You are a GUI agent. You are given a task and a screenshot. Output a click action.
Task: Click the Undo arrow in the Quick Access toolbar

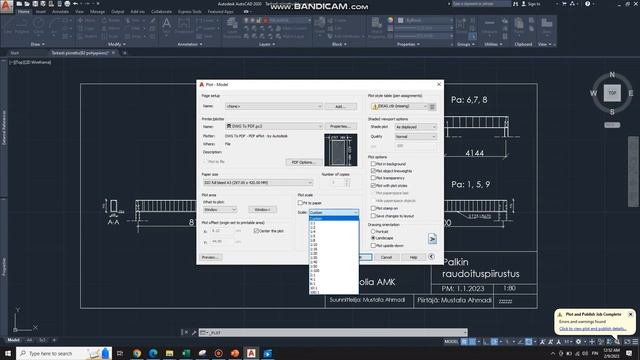point(76,4)
